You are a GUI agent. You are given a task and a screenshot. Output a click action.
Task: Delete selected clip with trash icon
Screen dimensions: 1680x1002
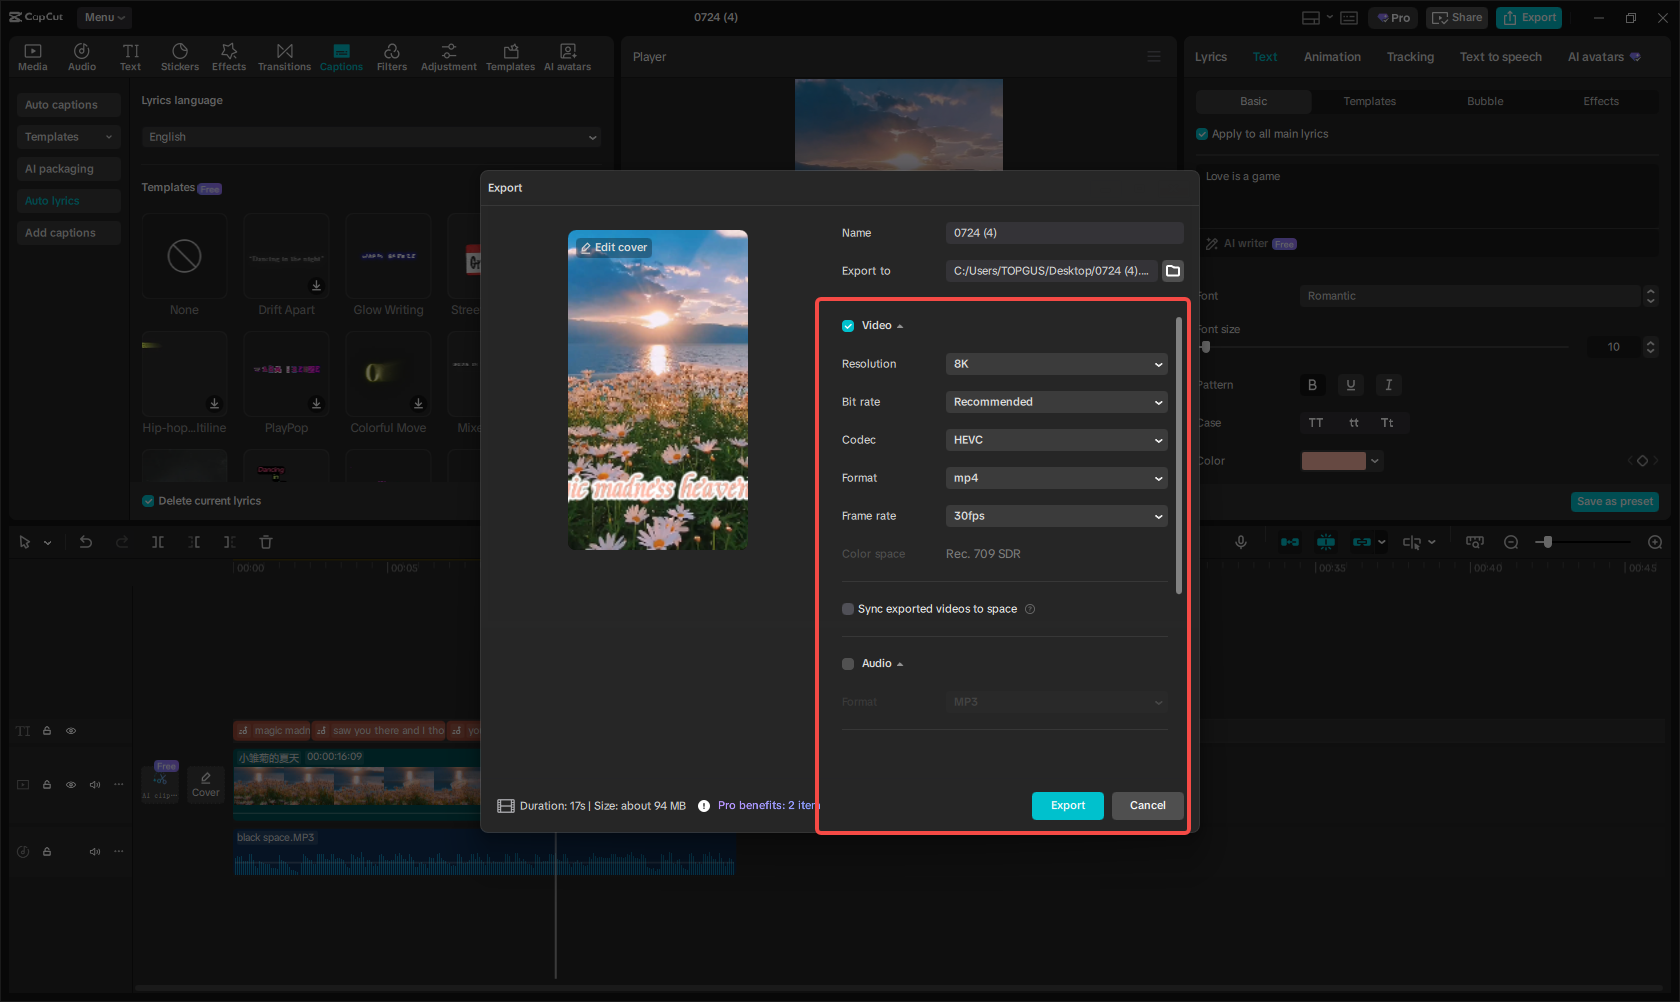pyautogui.click(x=265, y=541)
